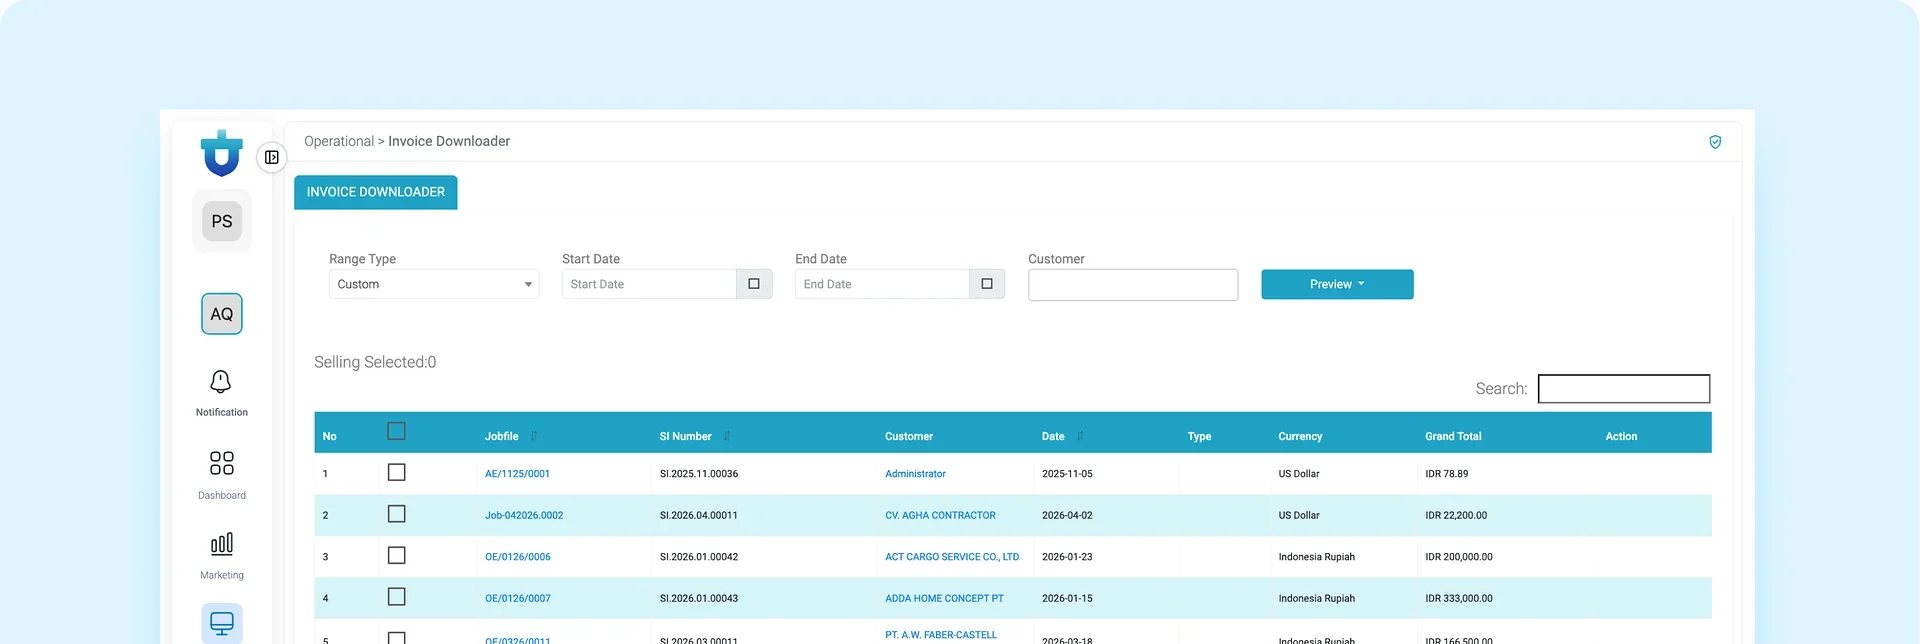Click the Grand Total column header

[1453, 436]
